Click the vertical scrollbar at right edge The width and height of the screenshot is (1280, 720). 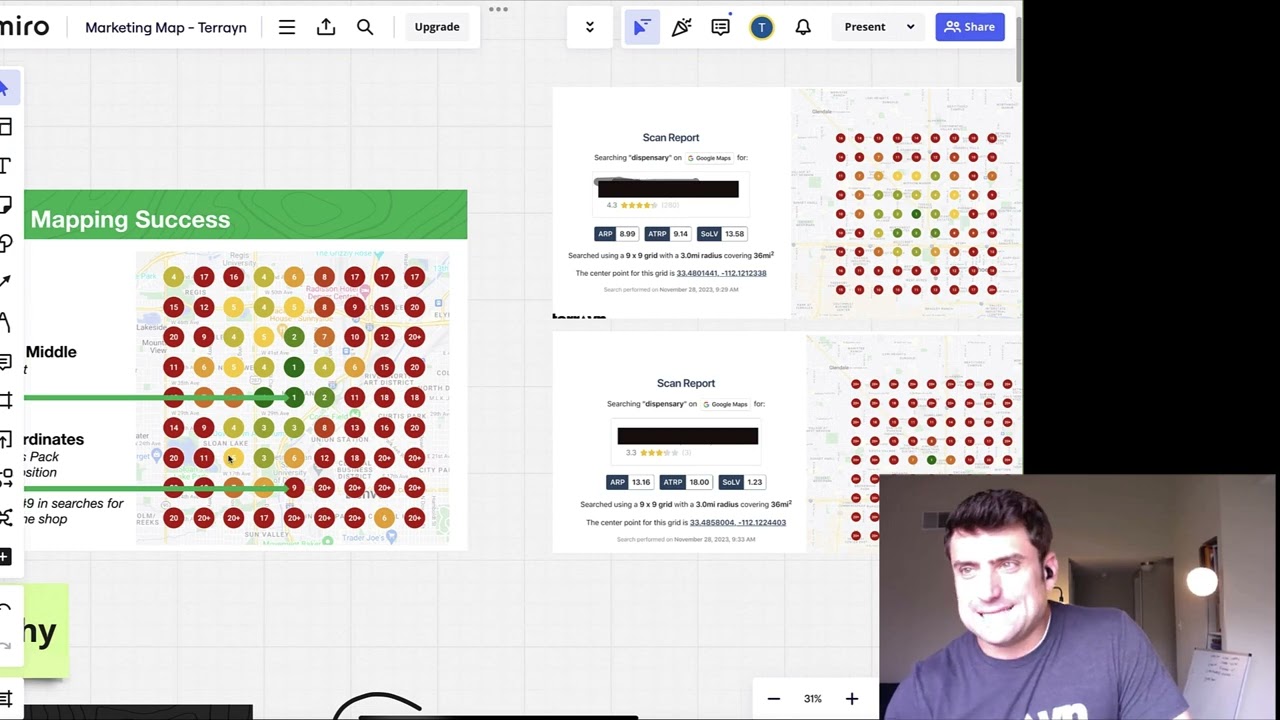pos(1019,50)
